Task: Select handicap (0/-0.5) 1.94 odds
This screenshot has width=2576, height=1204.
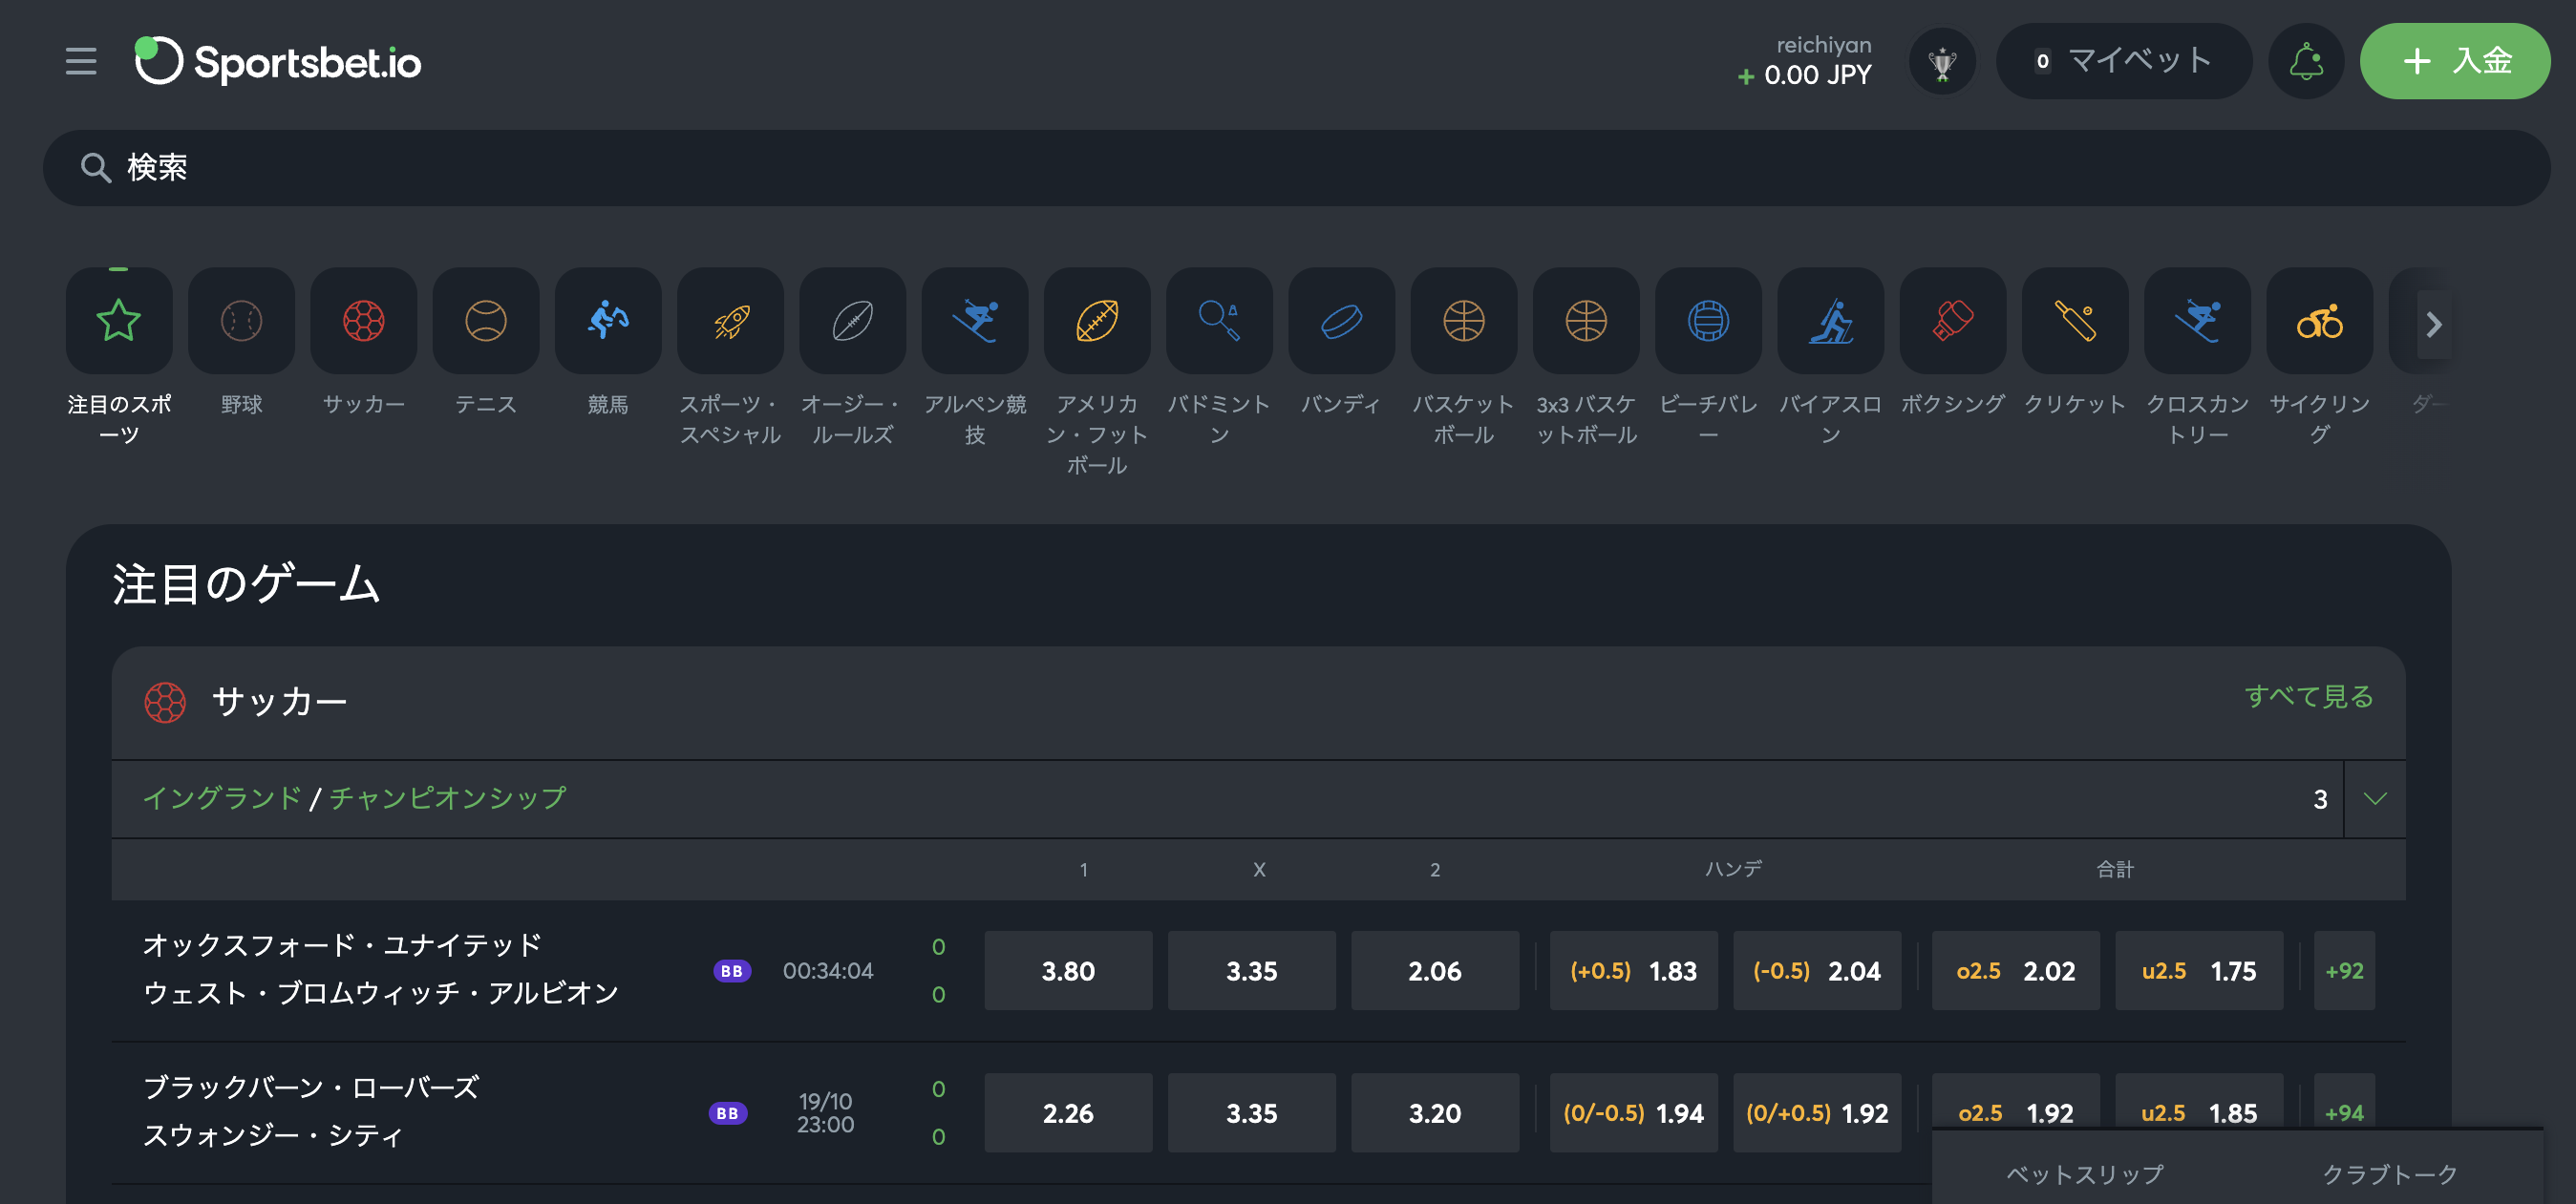Action: [1633, 1113]
